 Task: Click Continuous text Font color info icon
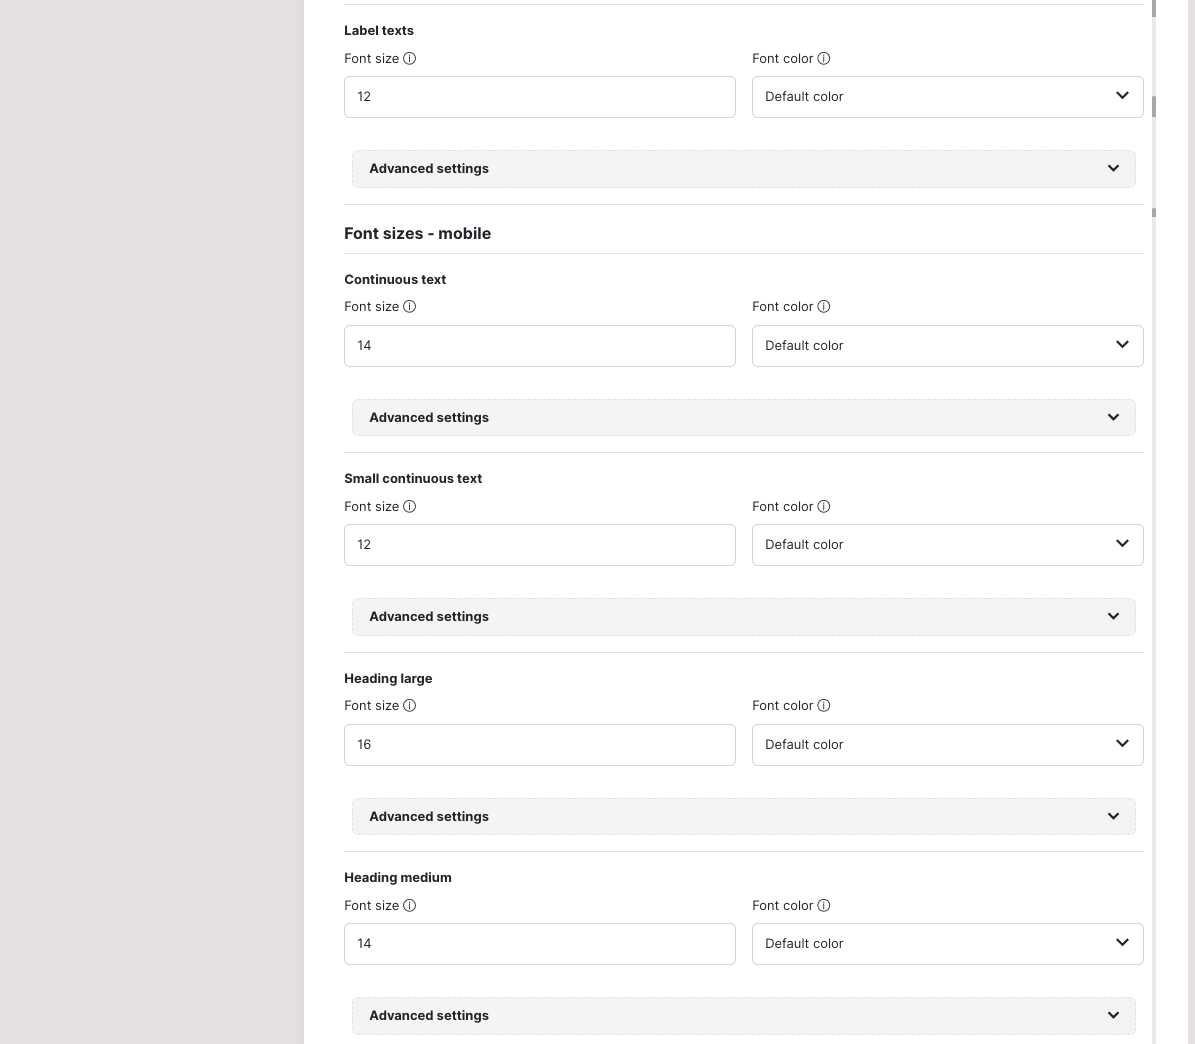[824, 307]
